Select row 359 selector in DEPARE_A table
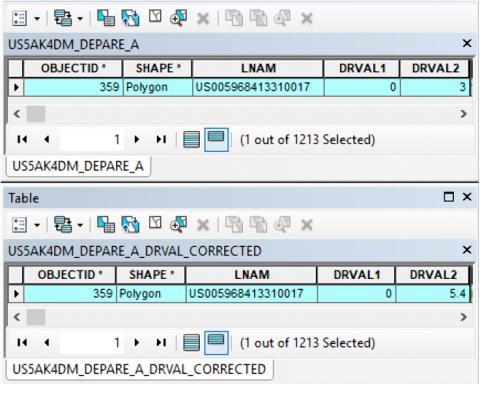The image size is (480, 393). tap(16, 87)
